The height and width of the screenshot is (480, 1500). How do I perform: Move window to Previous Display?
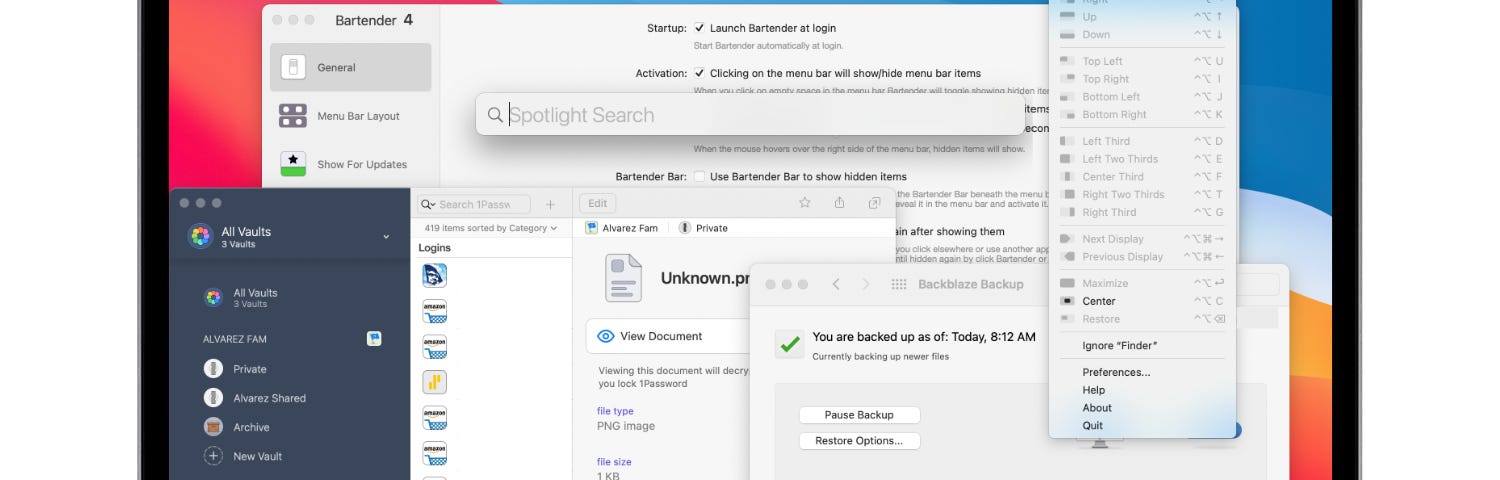coord(1142,257)
